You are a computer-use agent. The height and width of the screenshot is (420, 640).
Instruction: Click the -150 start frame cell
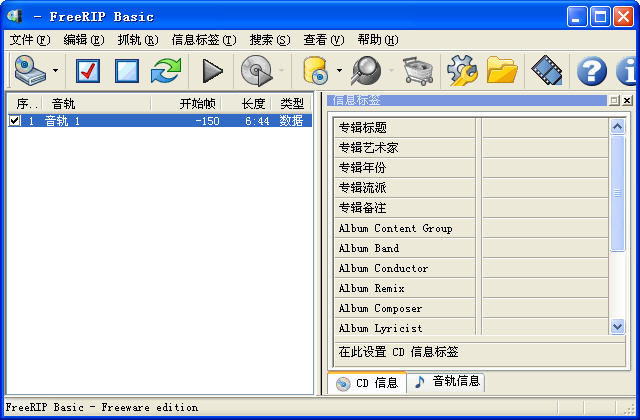click(207, 121)
